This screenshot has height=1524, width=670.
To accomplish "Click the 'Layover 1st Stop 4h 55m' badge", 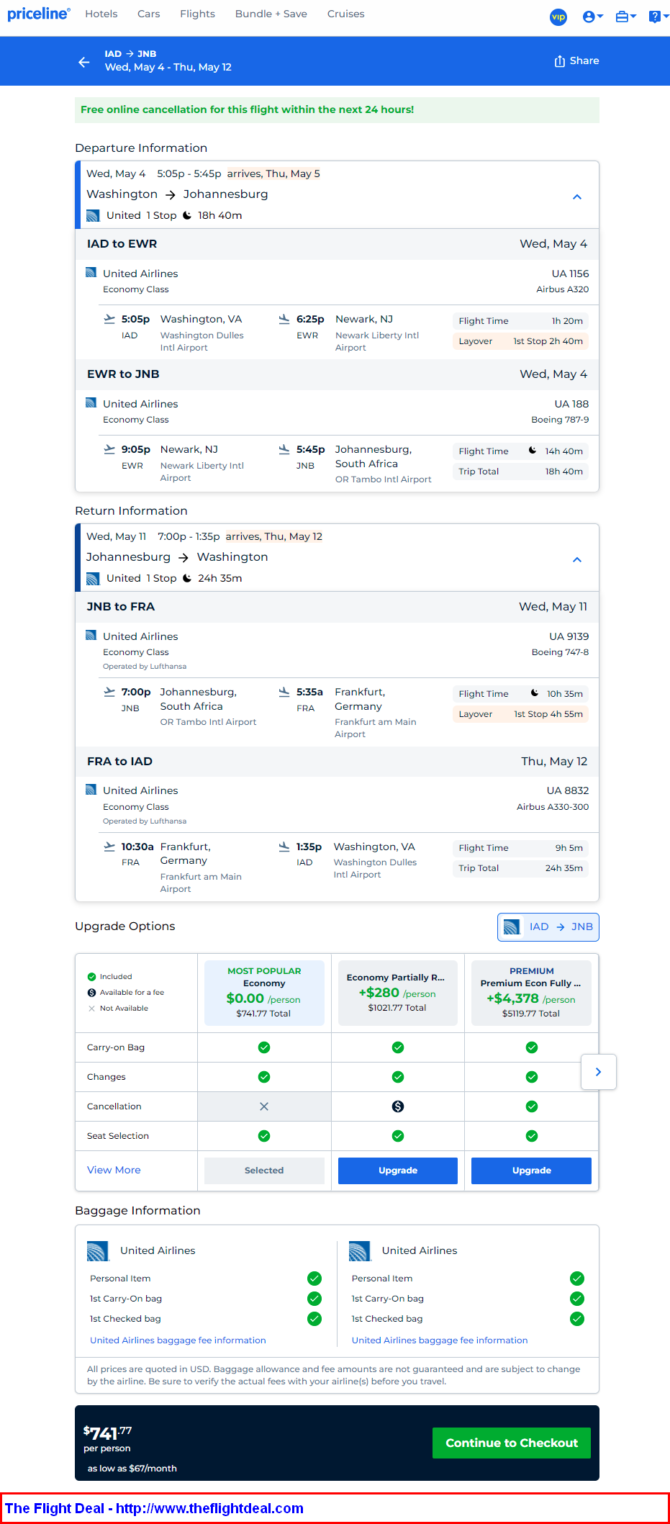I will tap(521, 714).
